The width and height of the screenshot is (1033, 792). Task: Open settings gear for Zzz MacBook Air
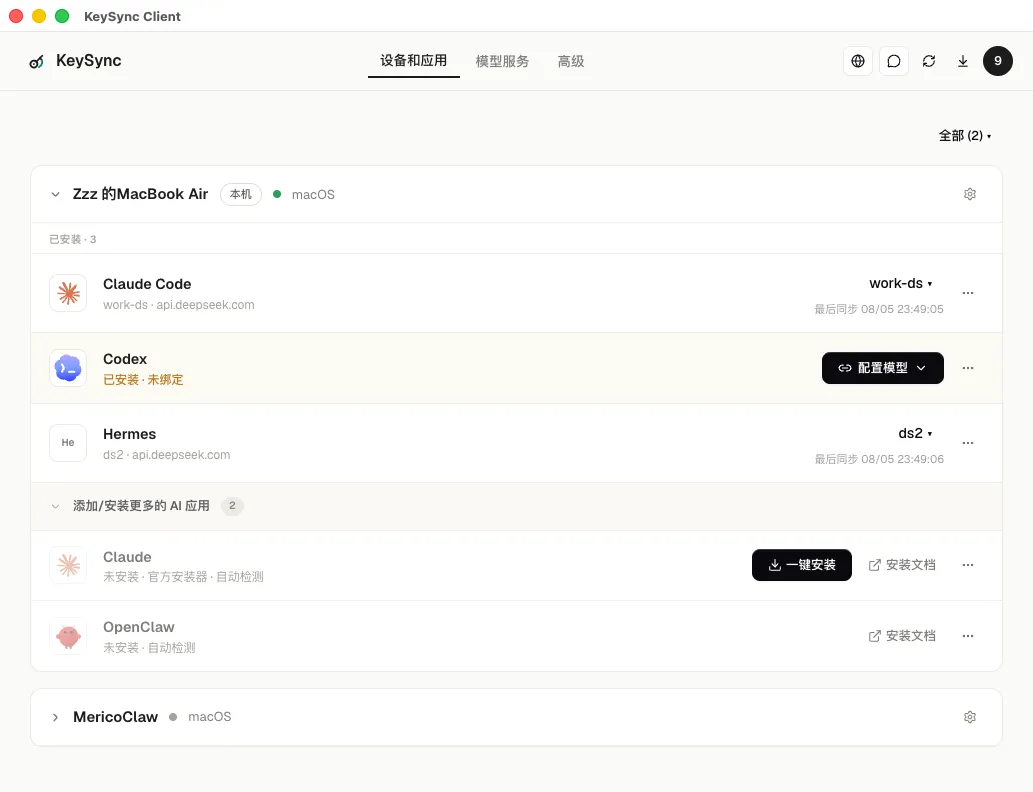tap(970, 194)
